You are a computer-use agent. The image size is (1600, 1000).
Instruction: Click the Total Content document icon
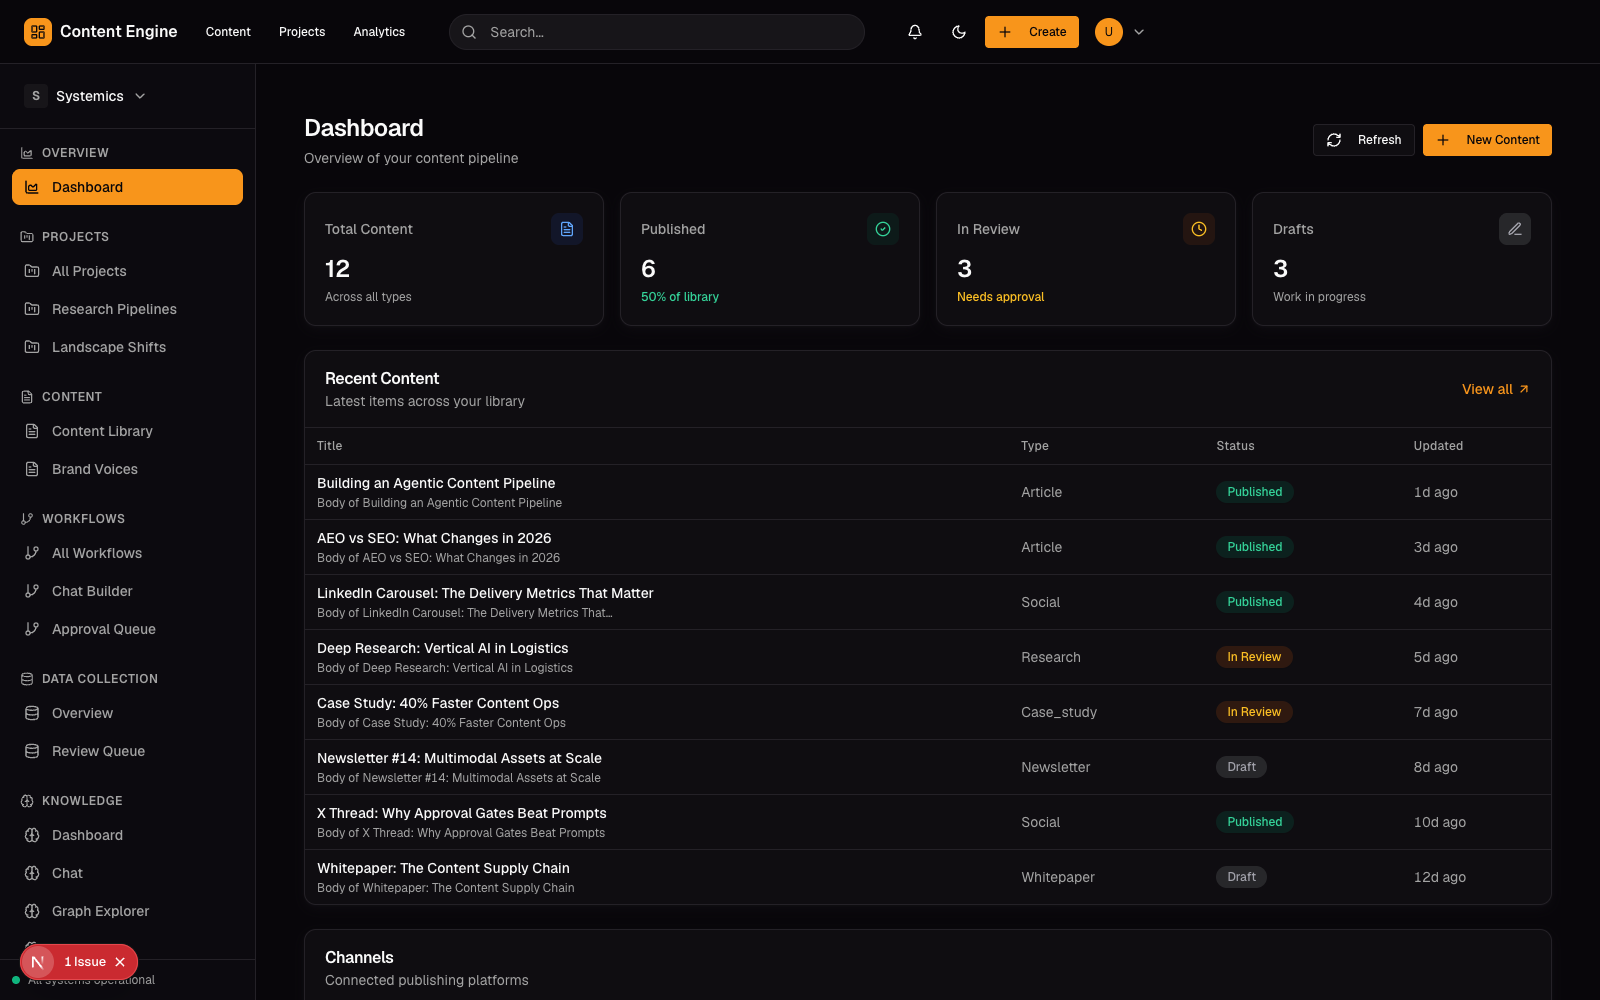(567, 229)
